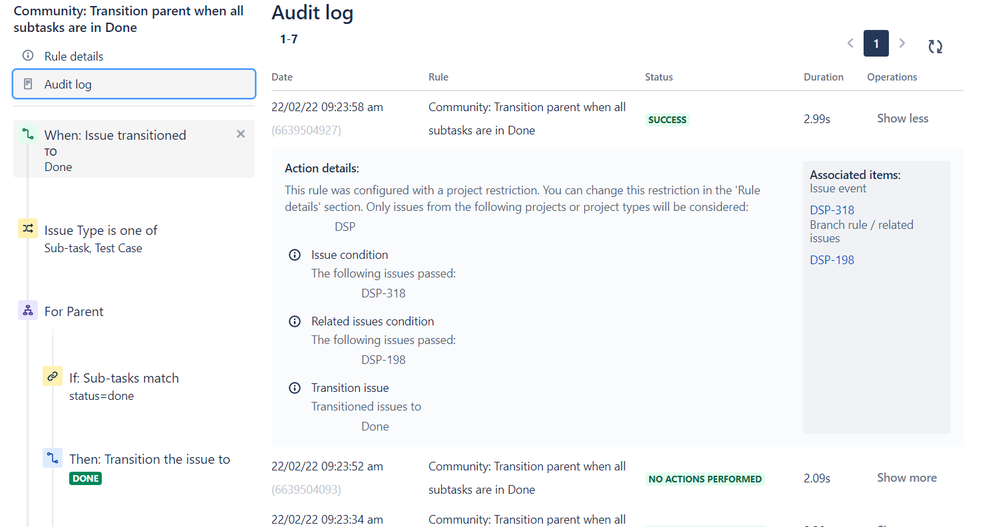998x527 pixels.
Task: Select page 1 of audit log
Action: (876, 43)
